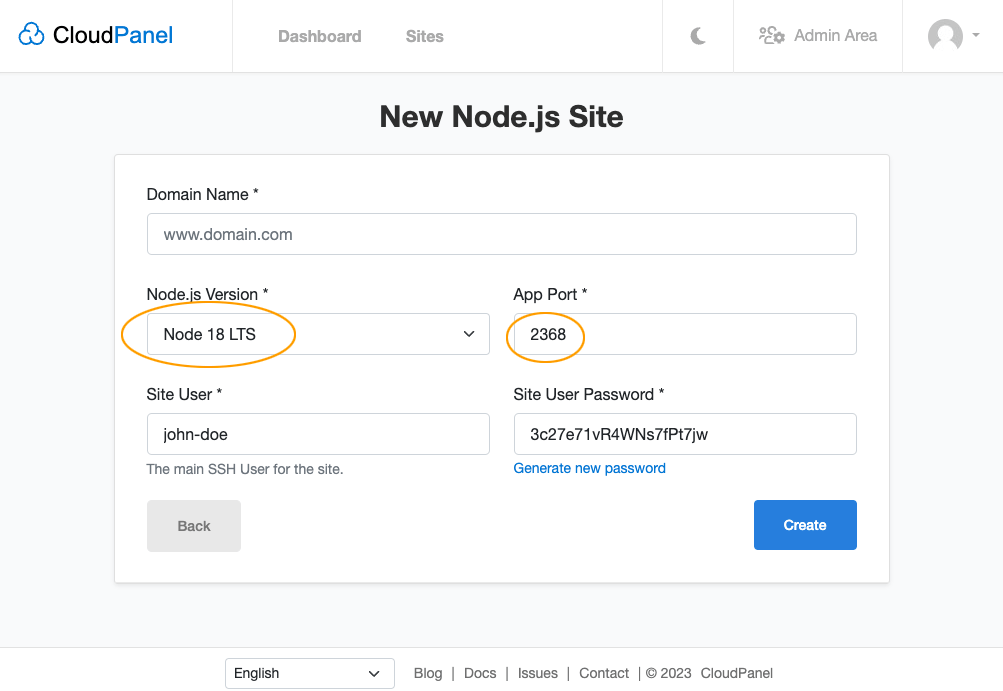
Task: Open the Sites menu item
Action: (x=424, y=36)
